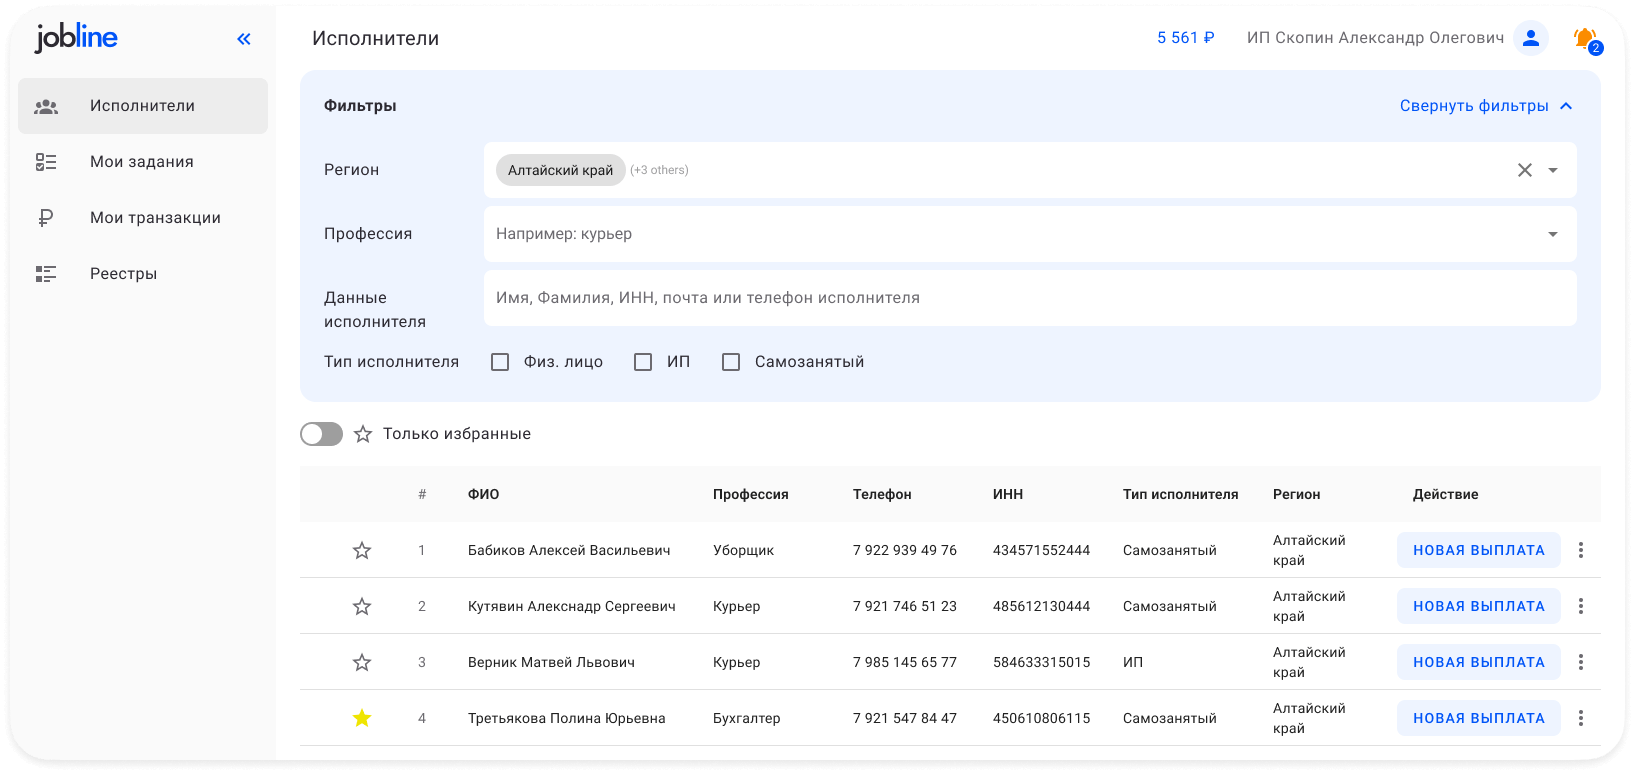Go to Мои транзакции
The image size is (1635, 774).
coord(143,218)
